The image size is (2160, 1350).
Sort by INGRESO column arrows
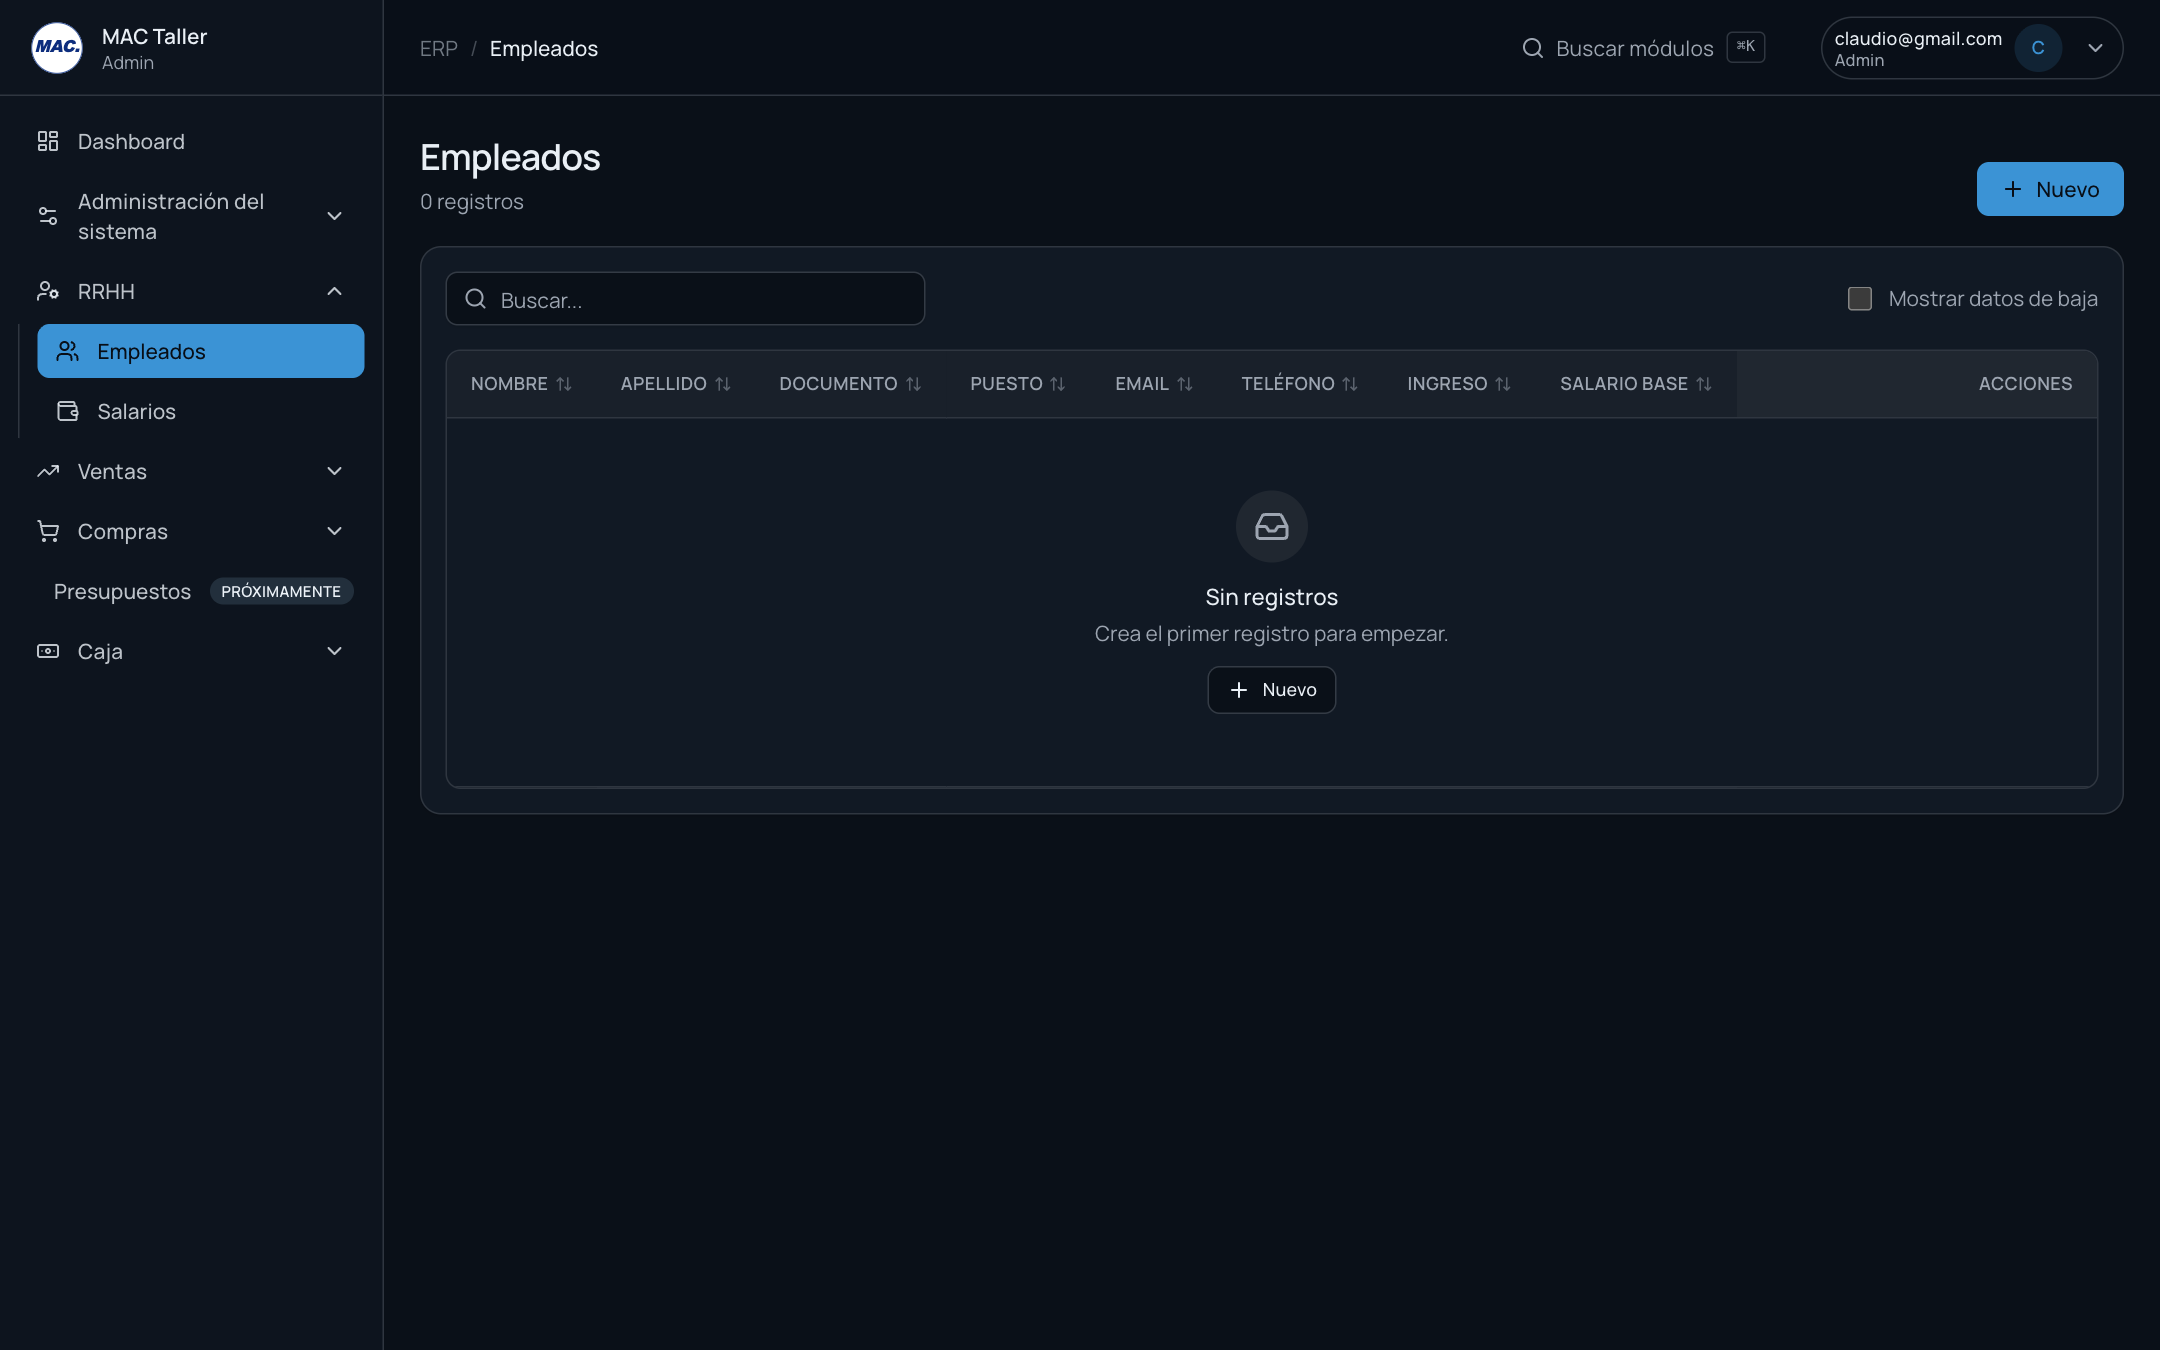(1503, 384)
